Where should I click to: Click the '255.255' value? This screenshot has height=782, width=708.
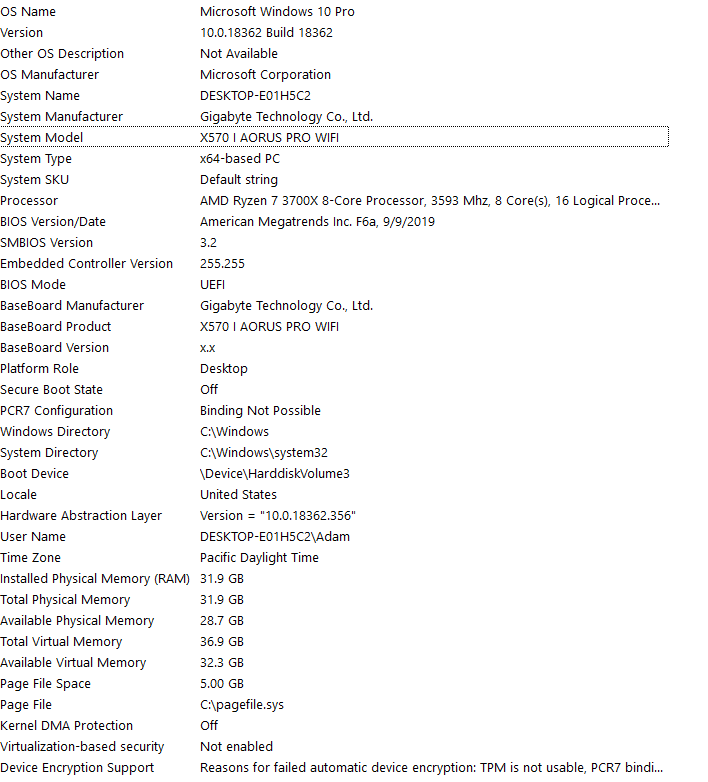pos(222,263)
